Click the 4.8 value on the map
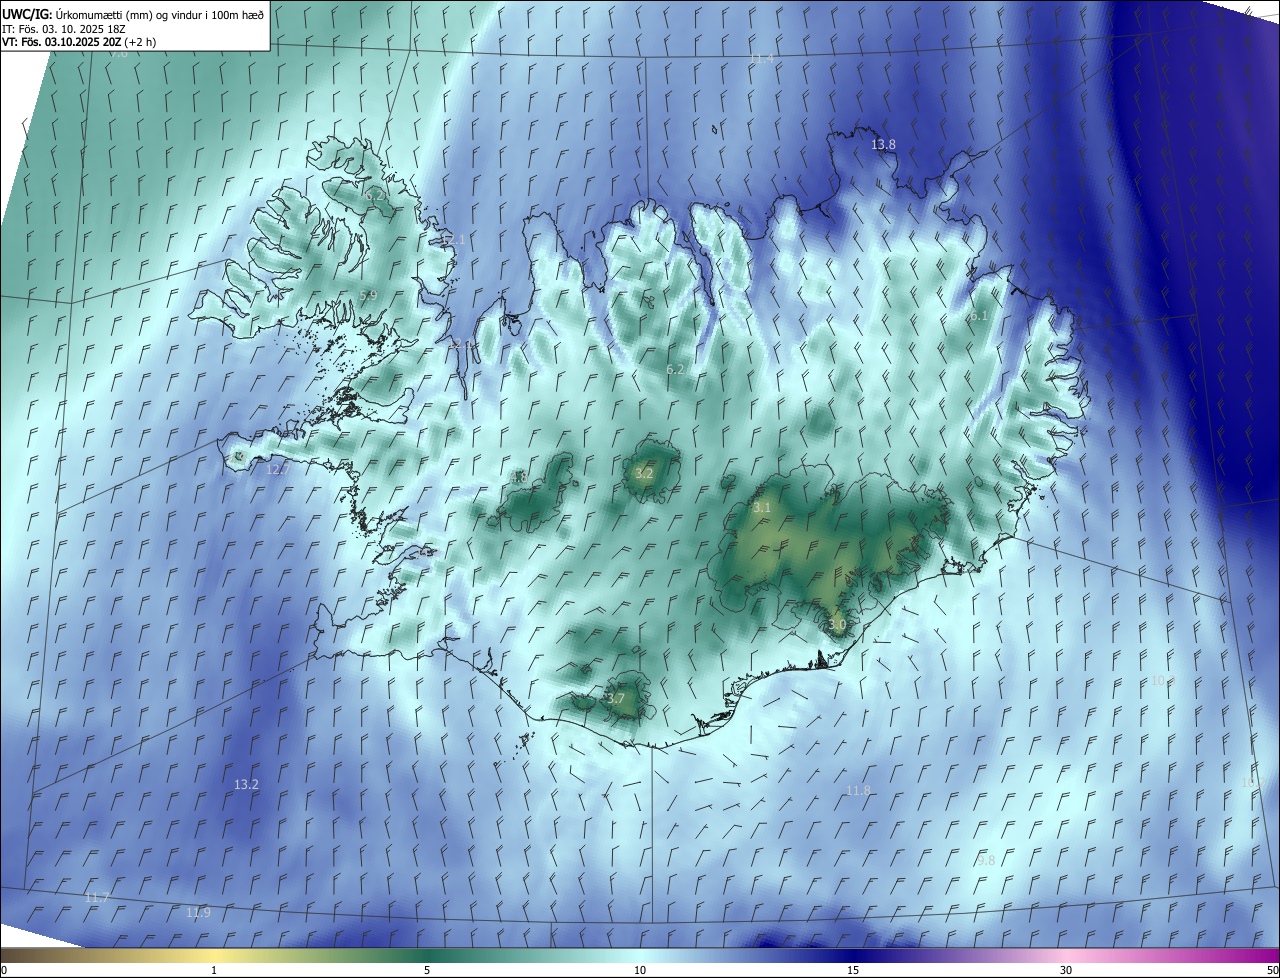1280x978 pixels. coord(518,479)
